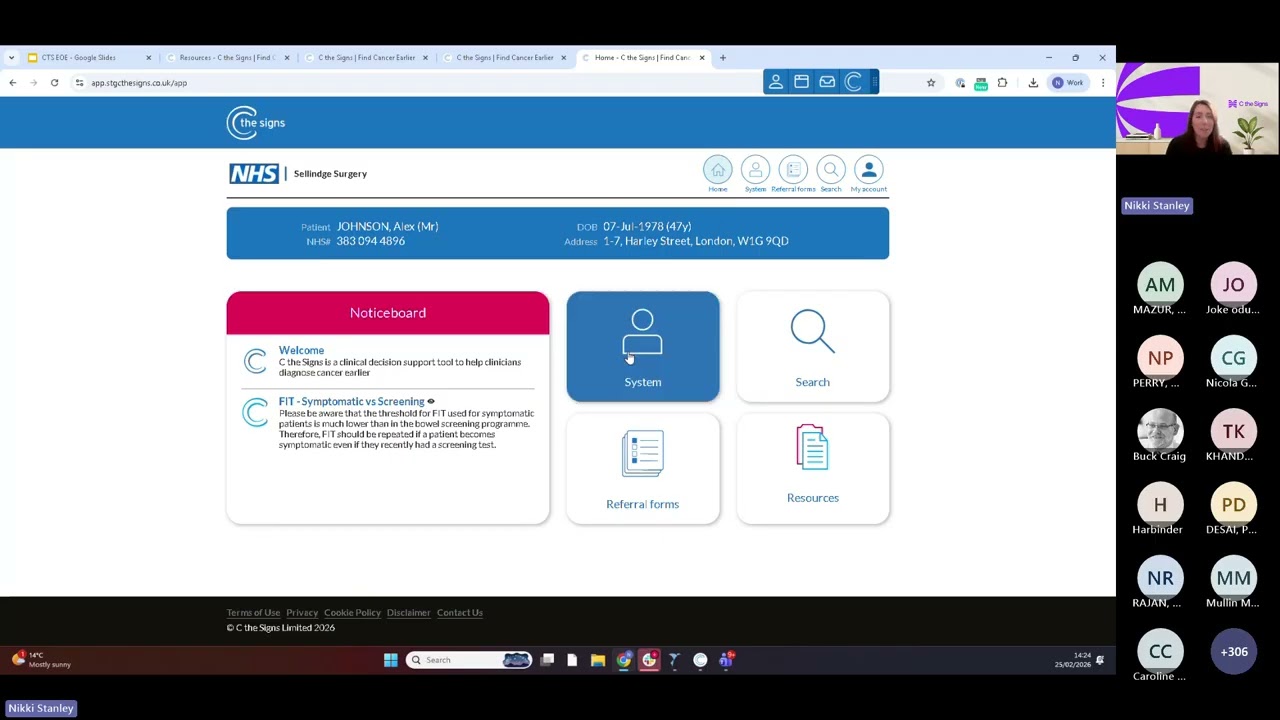
Task: Click the window icon in floating blue toolbar
Action: coord(801,82)
